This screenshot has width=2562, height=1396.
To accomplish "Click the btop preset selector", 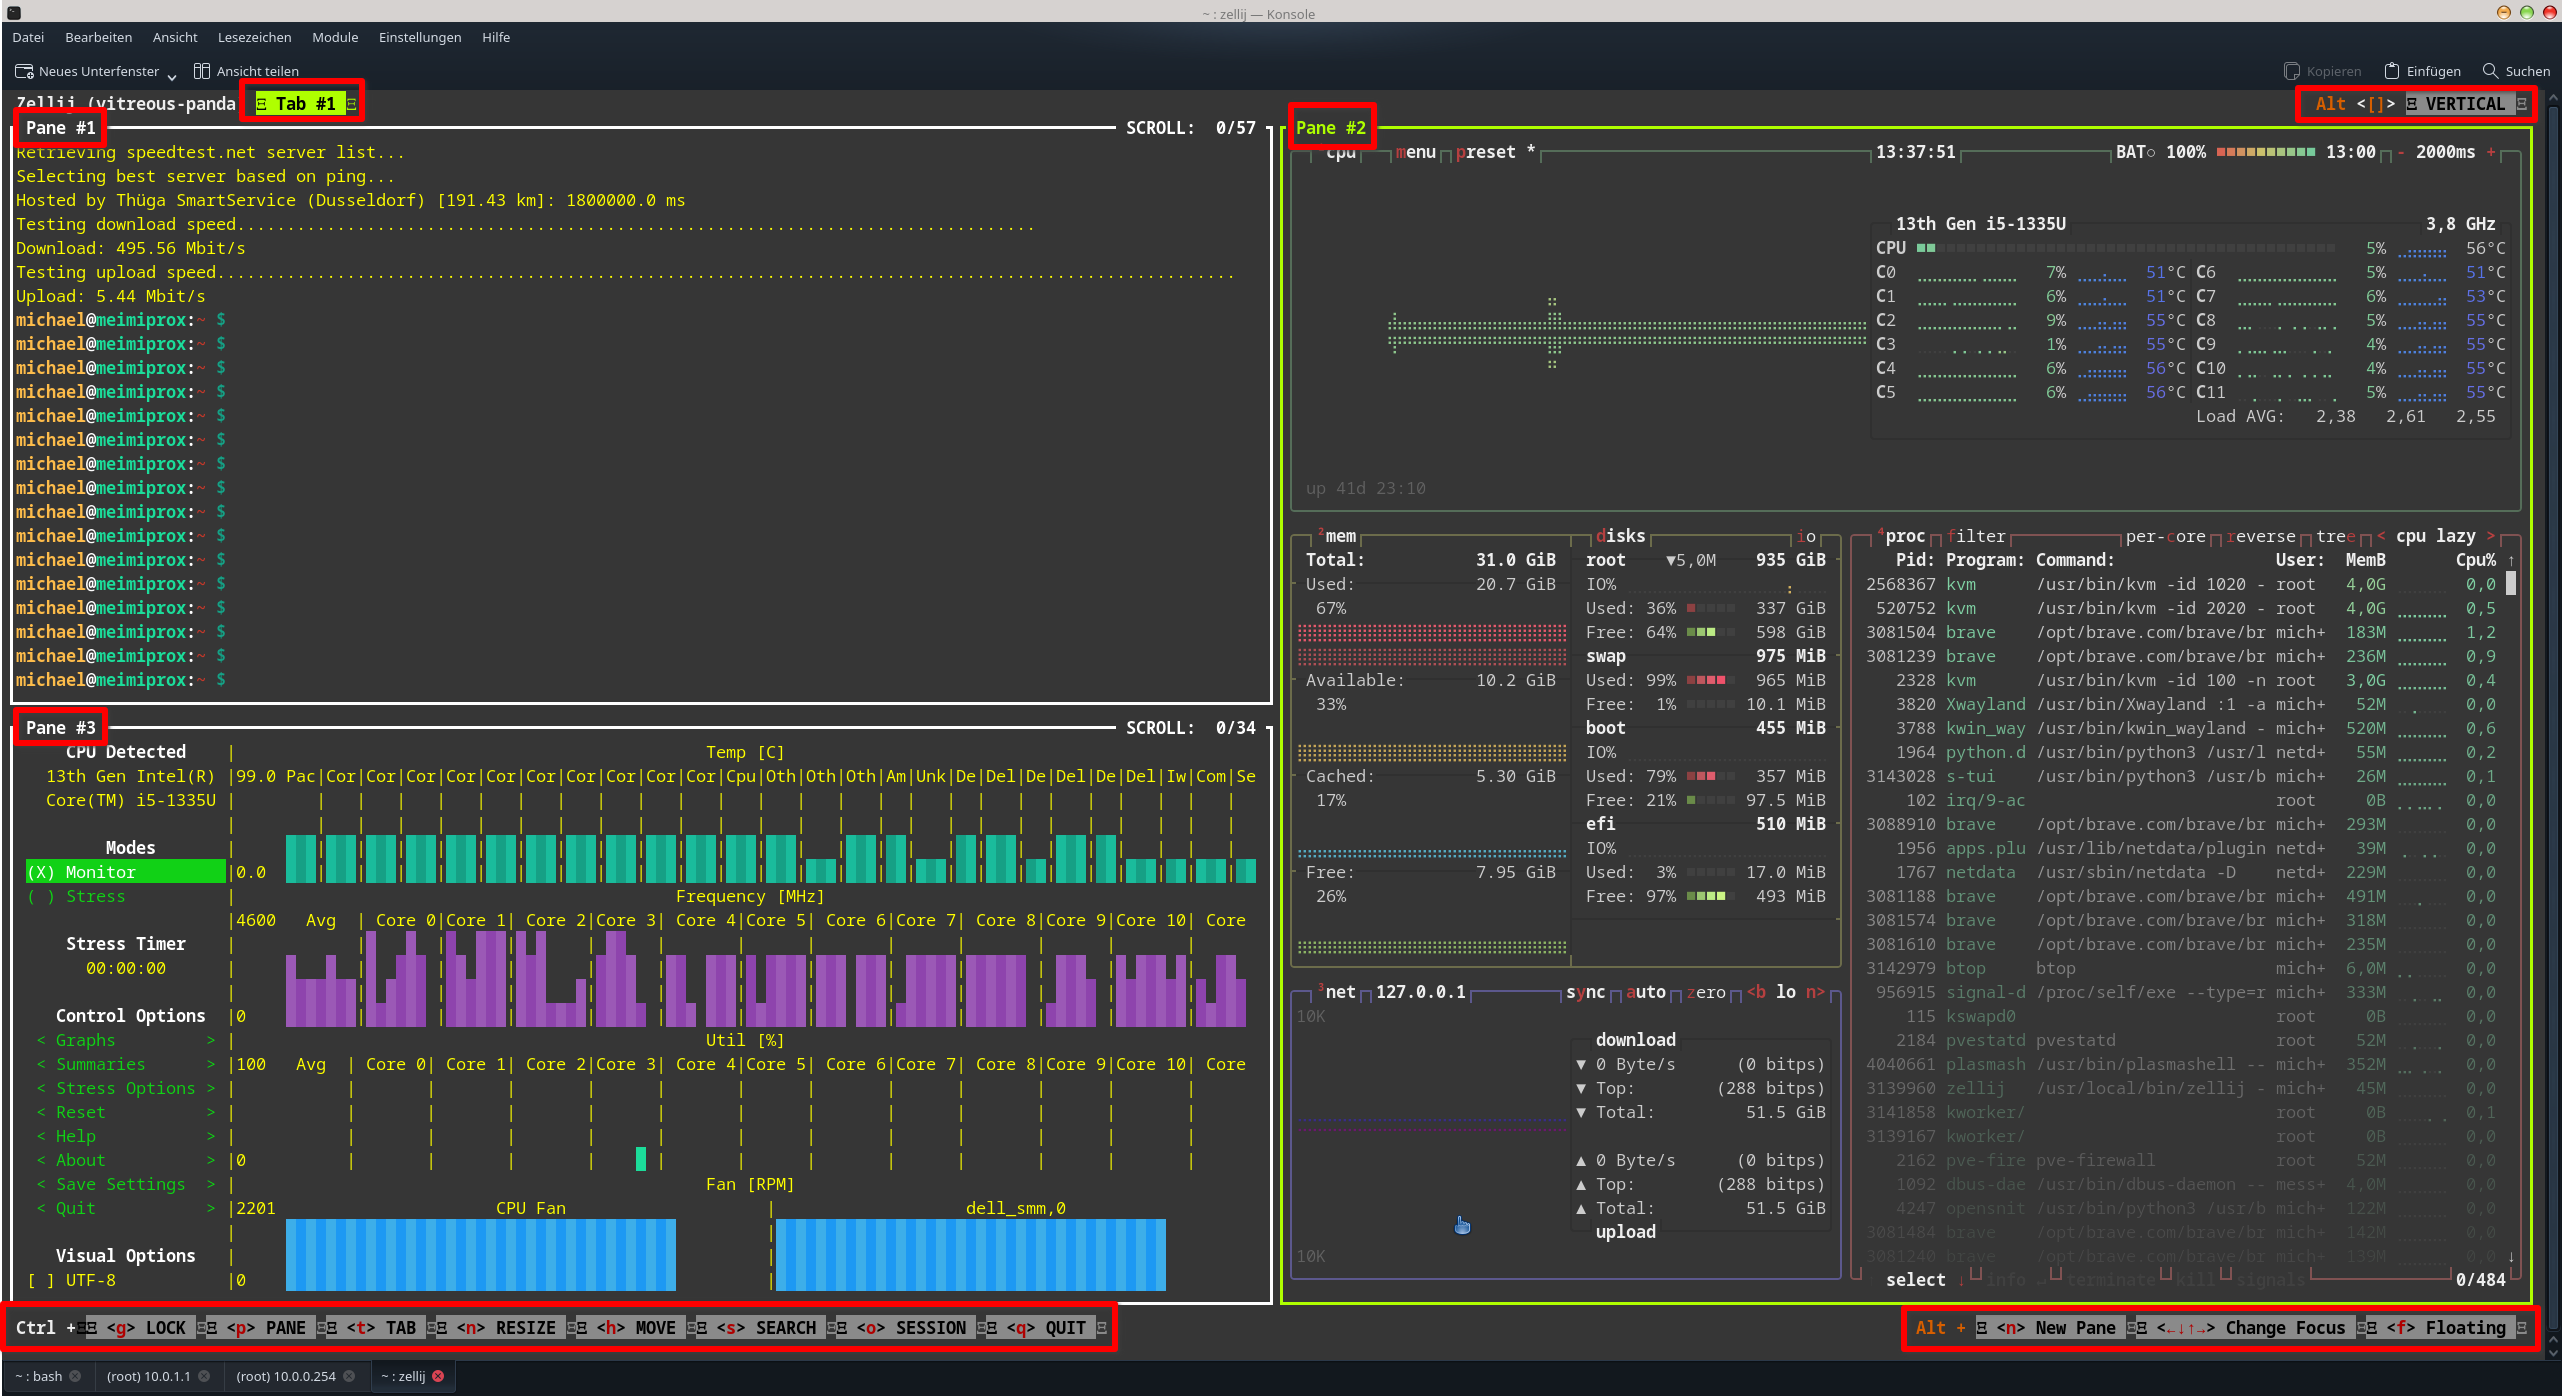I will point(1496,152).
